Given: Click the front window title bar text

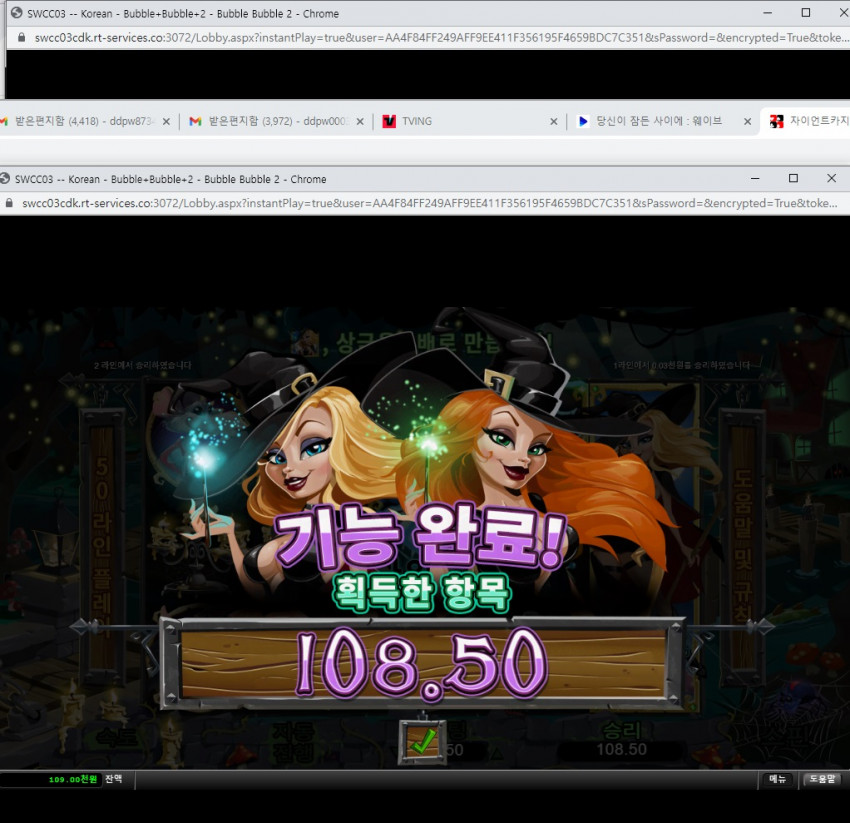Looking at the screenshot, I should tap(170, 179).
